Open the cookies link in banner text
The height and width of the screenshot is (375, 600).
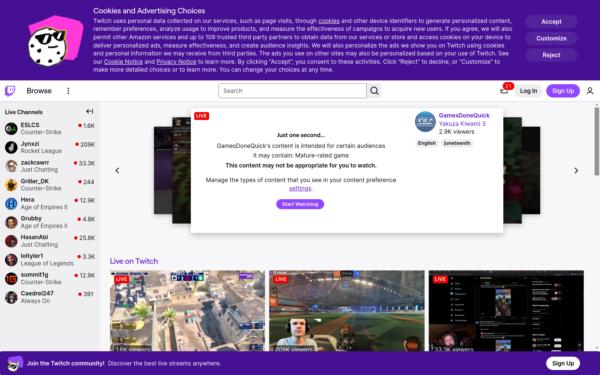329,21
